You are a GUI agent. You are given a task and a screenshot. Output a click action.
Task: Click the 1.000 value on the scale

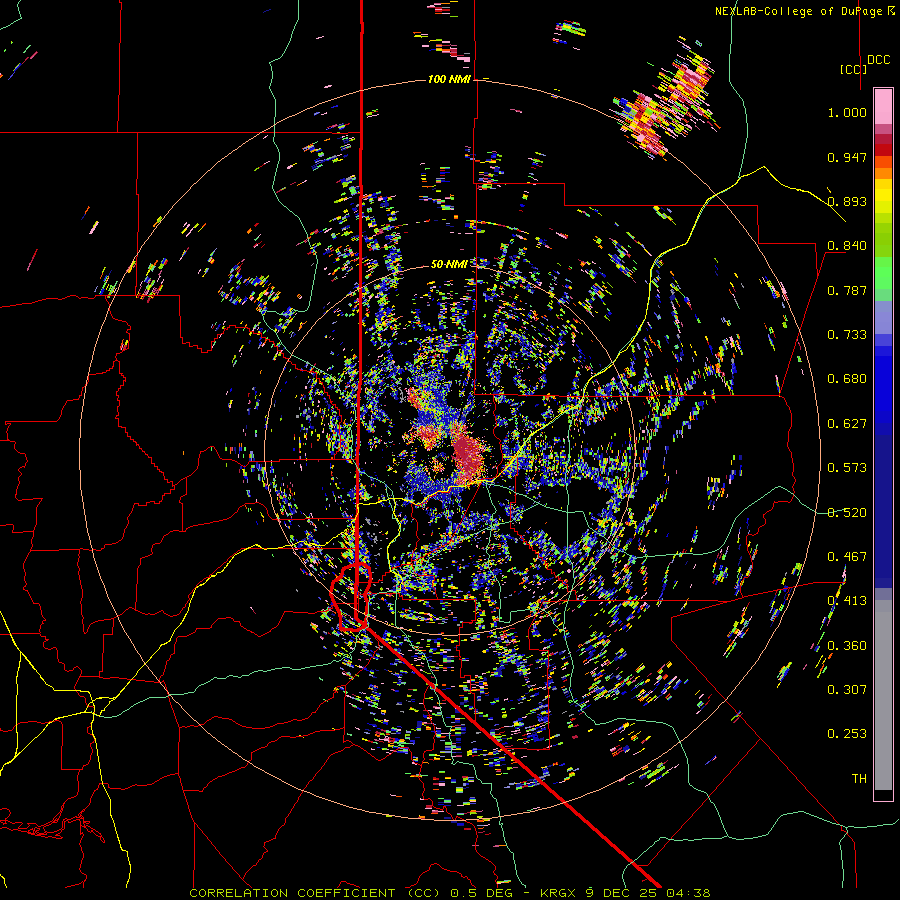pyautogui.click(x=847, y=112)
